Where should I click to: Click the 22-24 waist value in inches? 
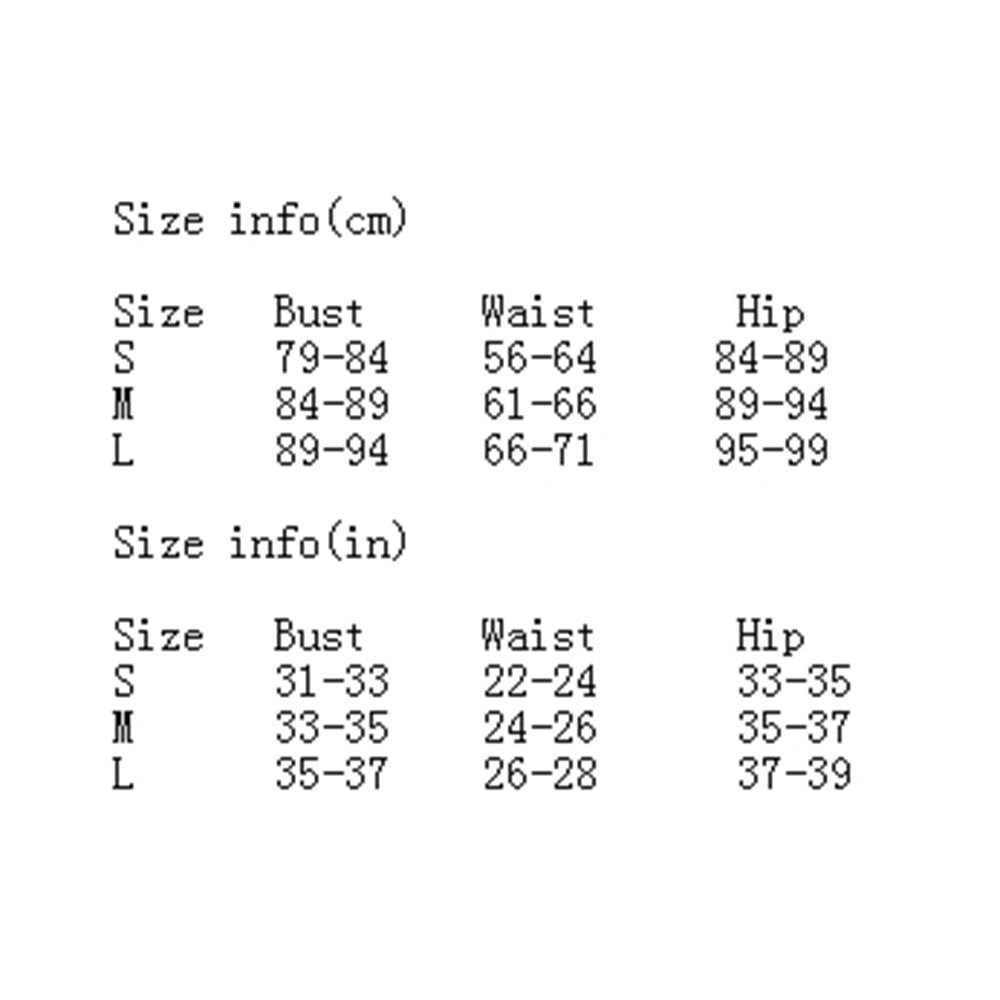coord(539,682)
